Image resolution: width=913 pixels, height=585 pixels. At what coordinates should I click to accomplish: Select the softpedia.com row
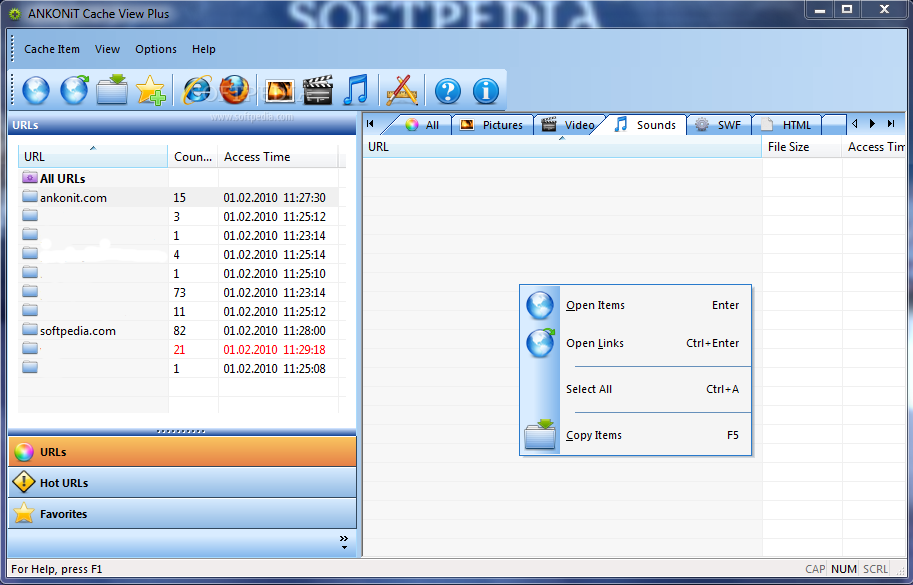(x=178, y=331)
